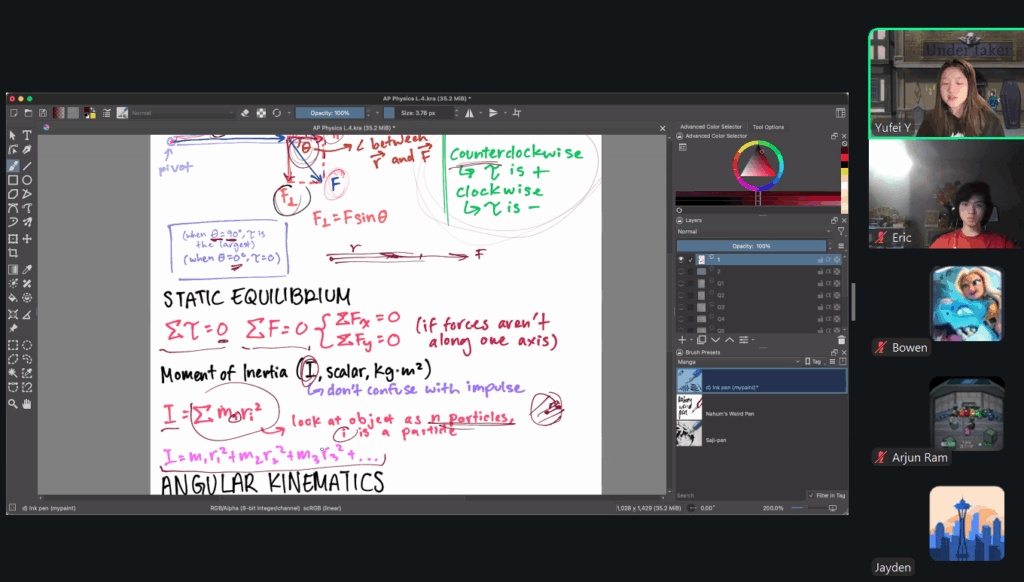The height and width of the screenshot is (582, 1024).
Task: Switch to the Tool Options tab
Action: 768,127
